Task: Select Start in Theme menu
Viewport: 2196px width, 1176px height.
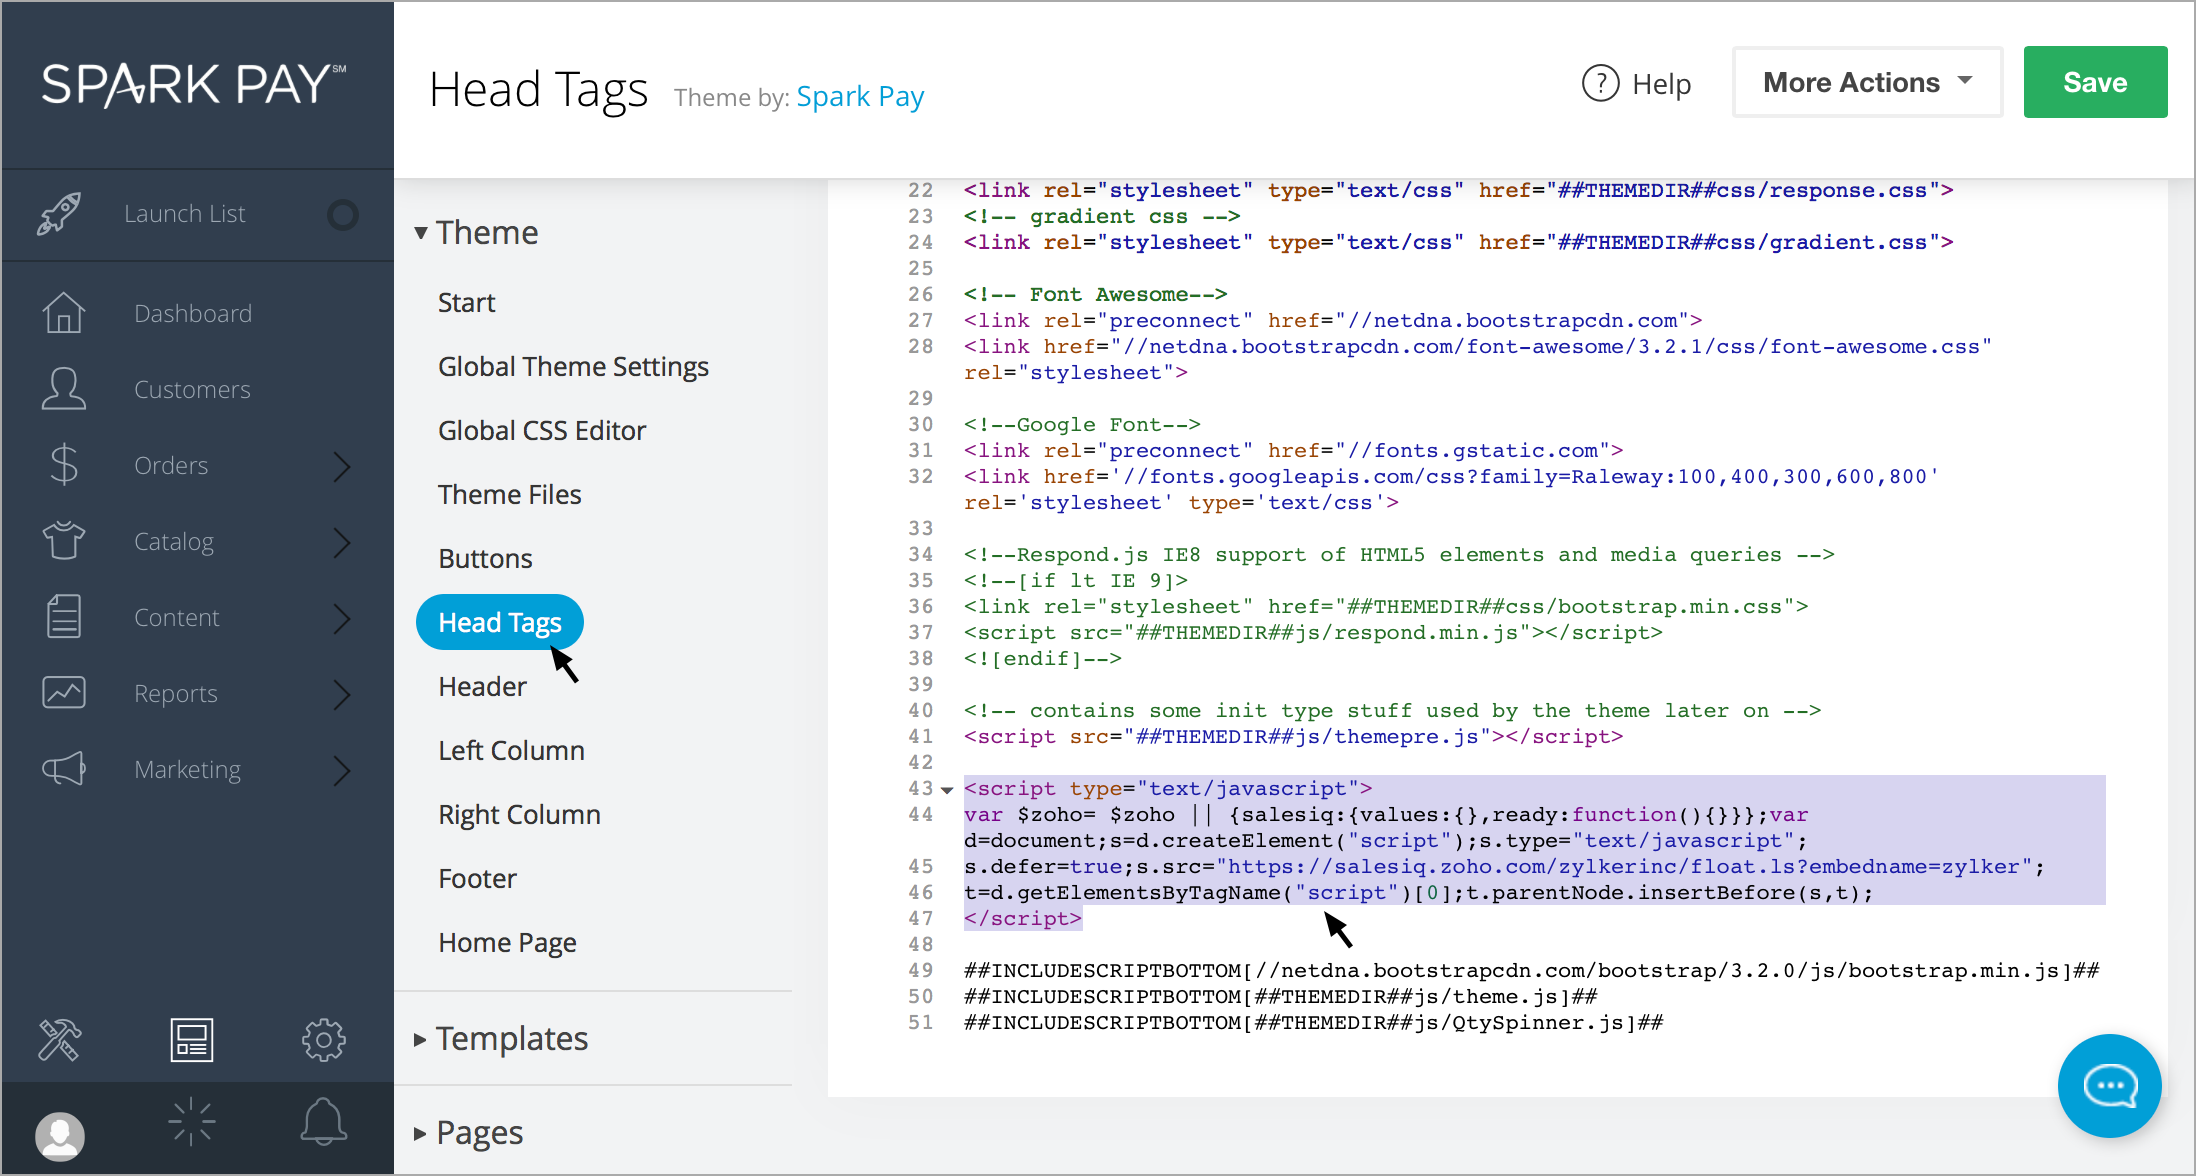Action: [466, 302]
